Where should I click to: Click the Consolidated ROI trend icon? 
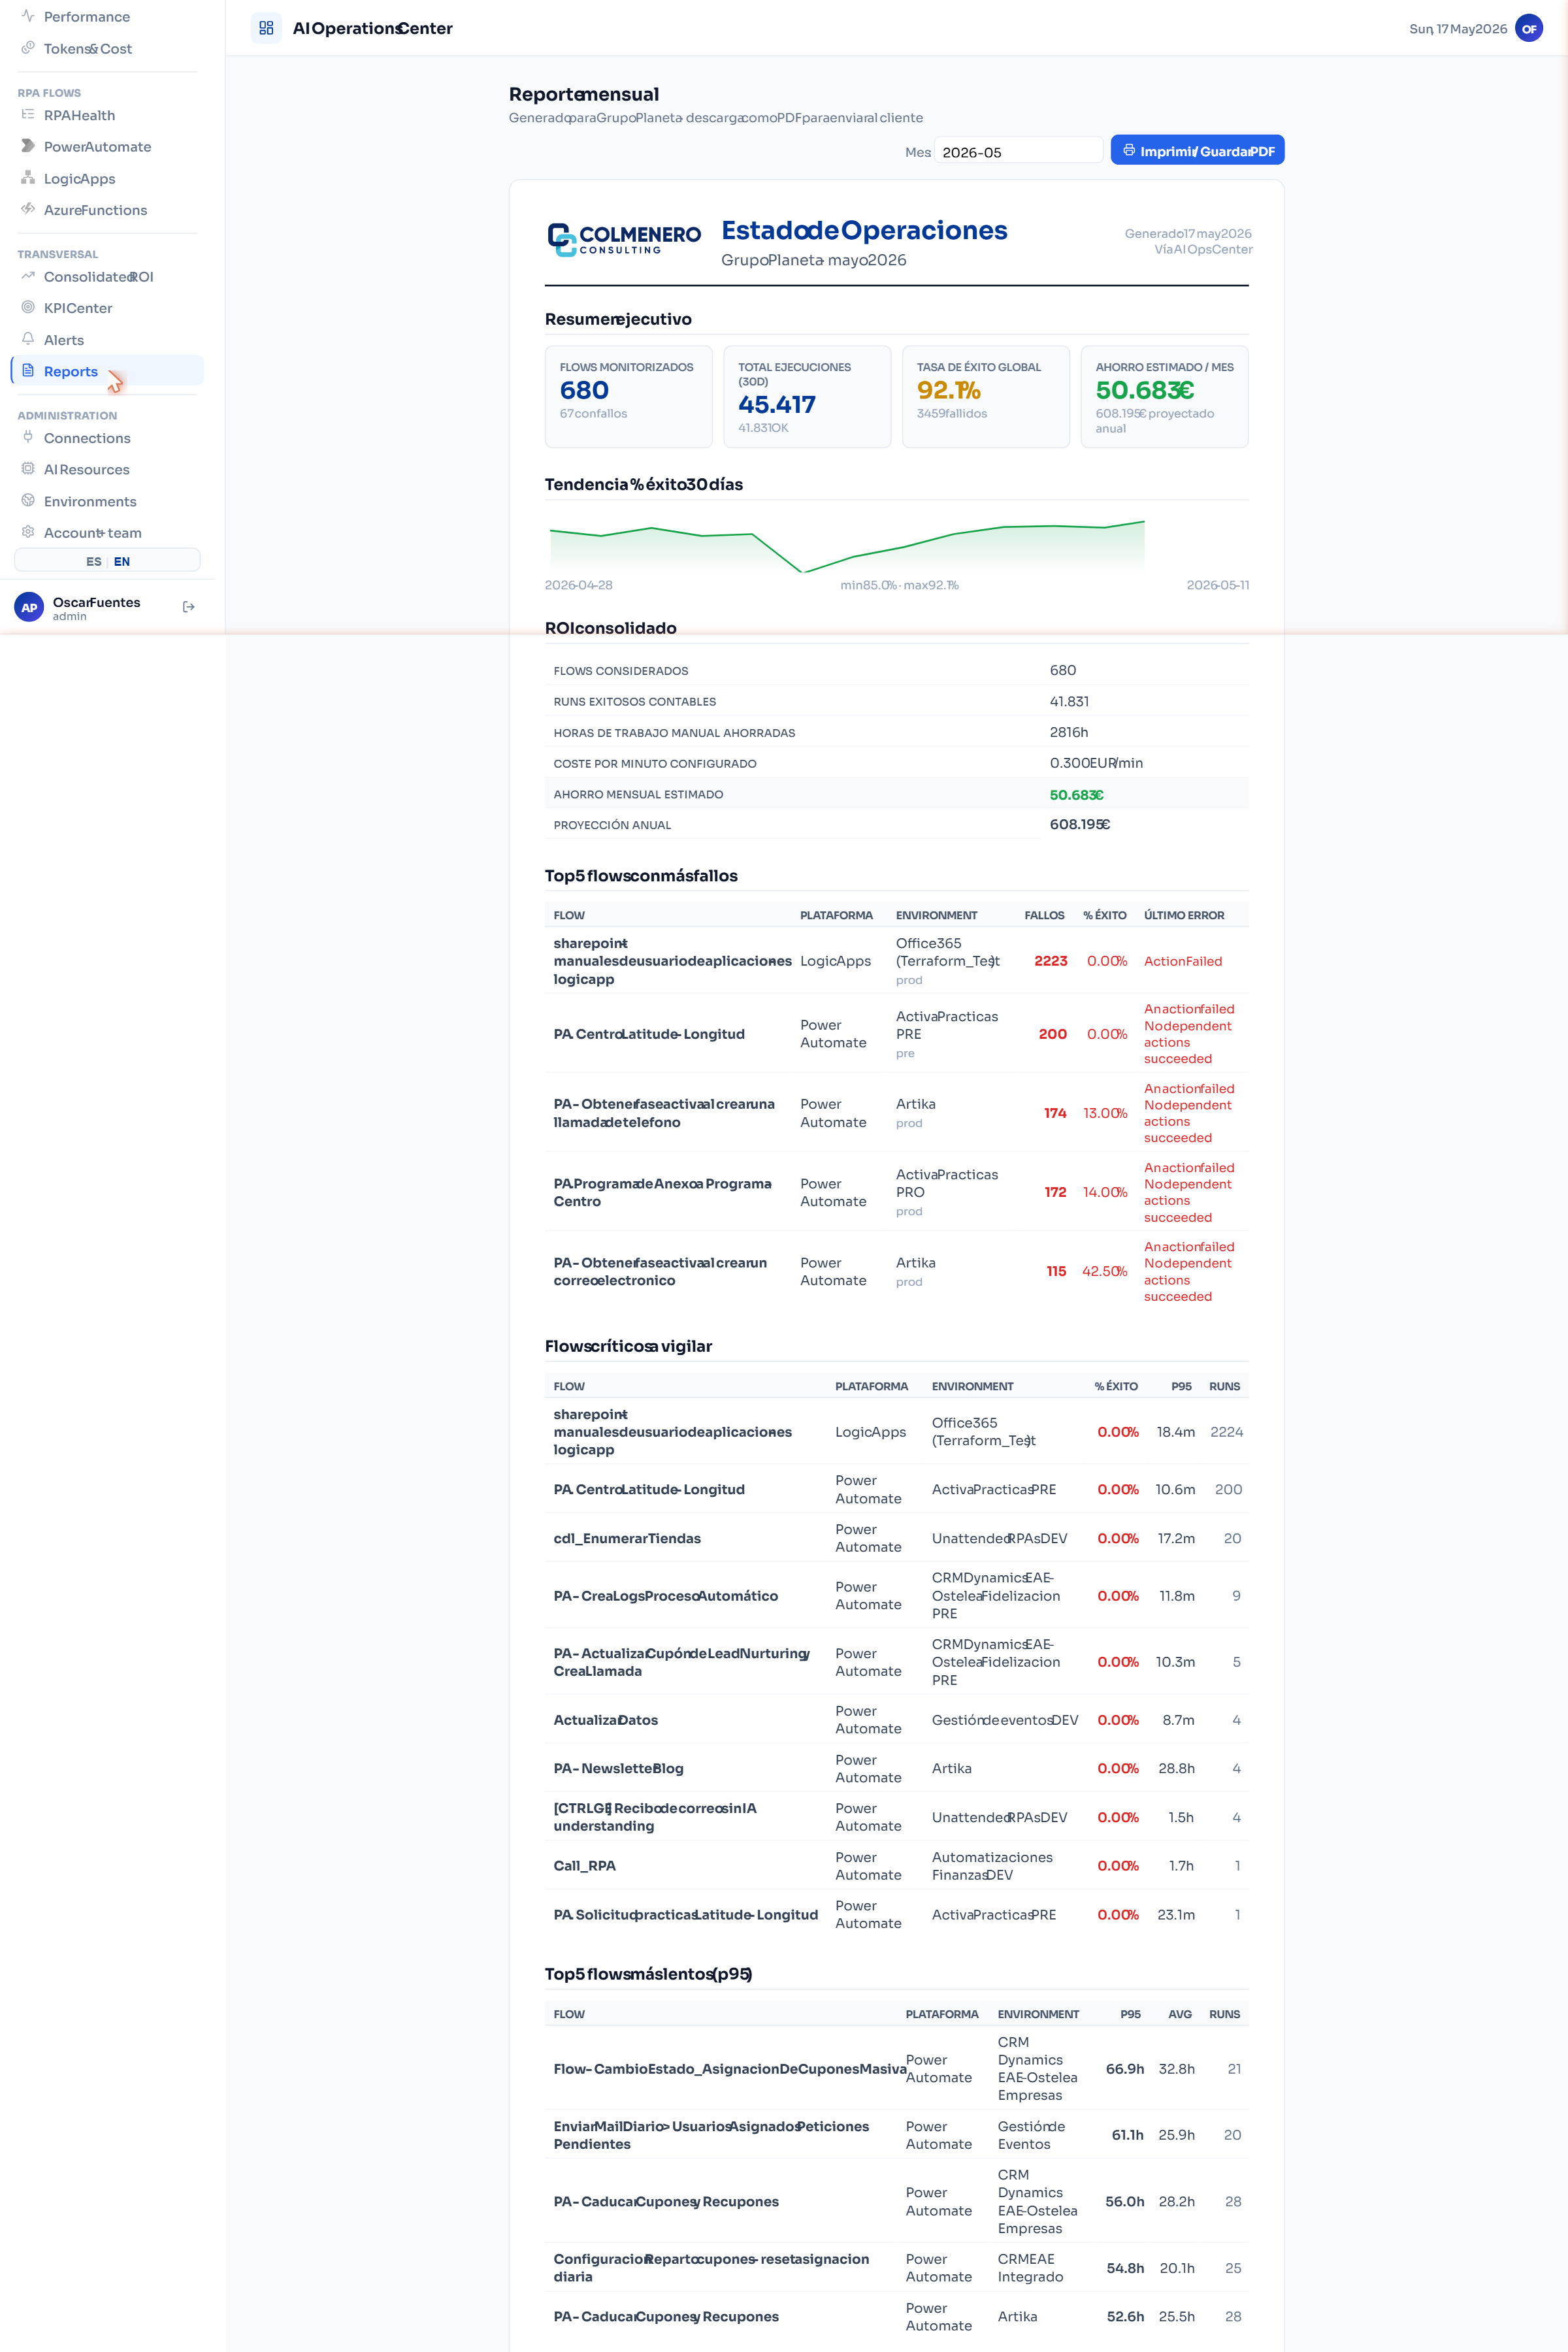pos(28,275)
